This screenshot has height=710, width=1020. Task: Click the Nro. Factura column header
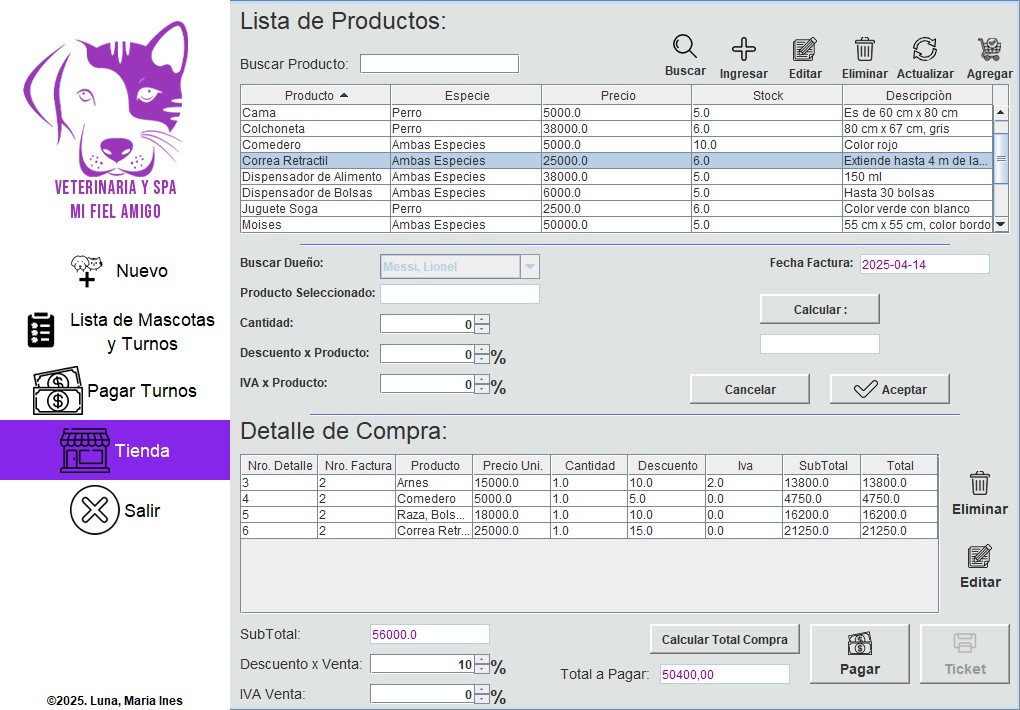357,465
